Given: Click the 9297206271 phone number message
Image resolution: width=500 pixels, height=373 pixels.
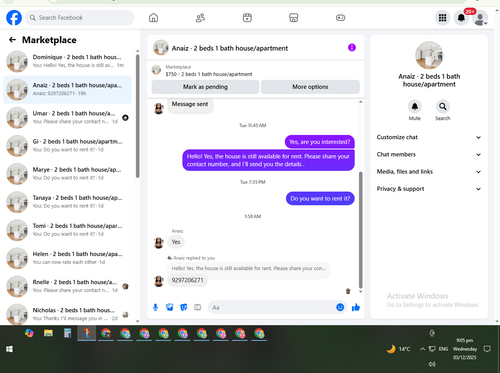Looking at the screenshot, I should pos(187,280).
